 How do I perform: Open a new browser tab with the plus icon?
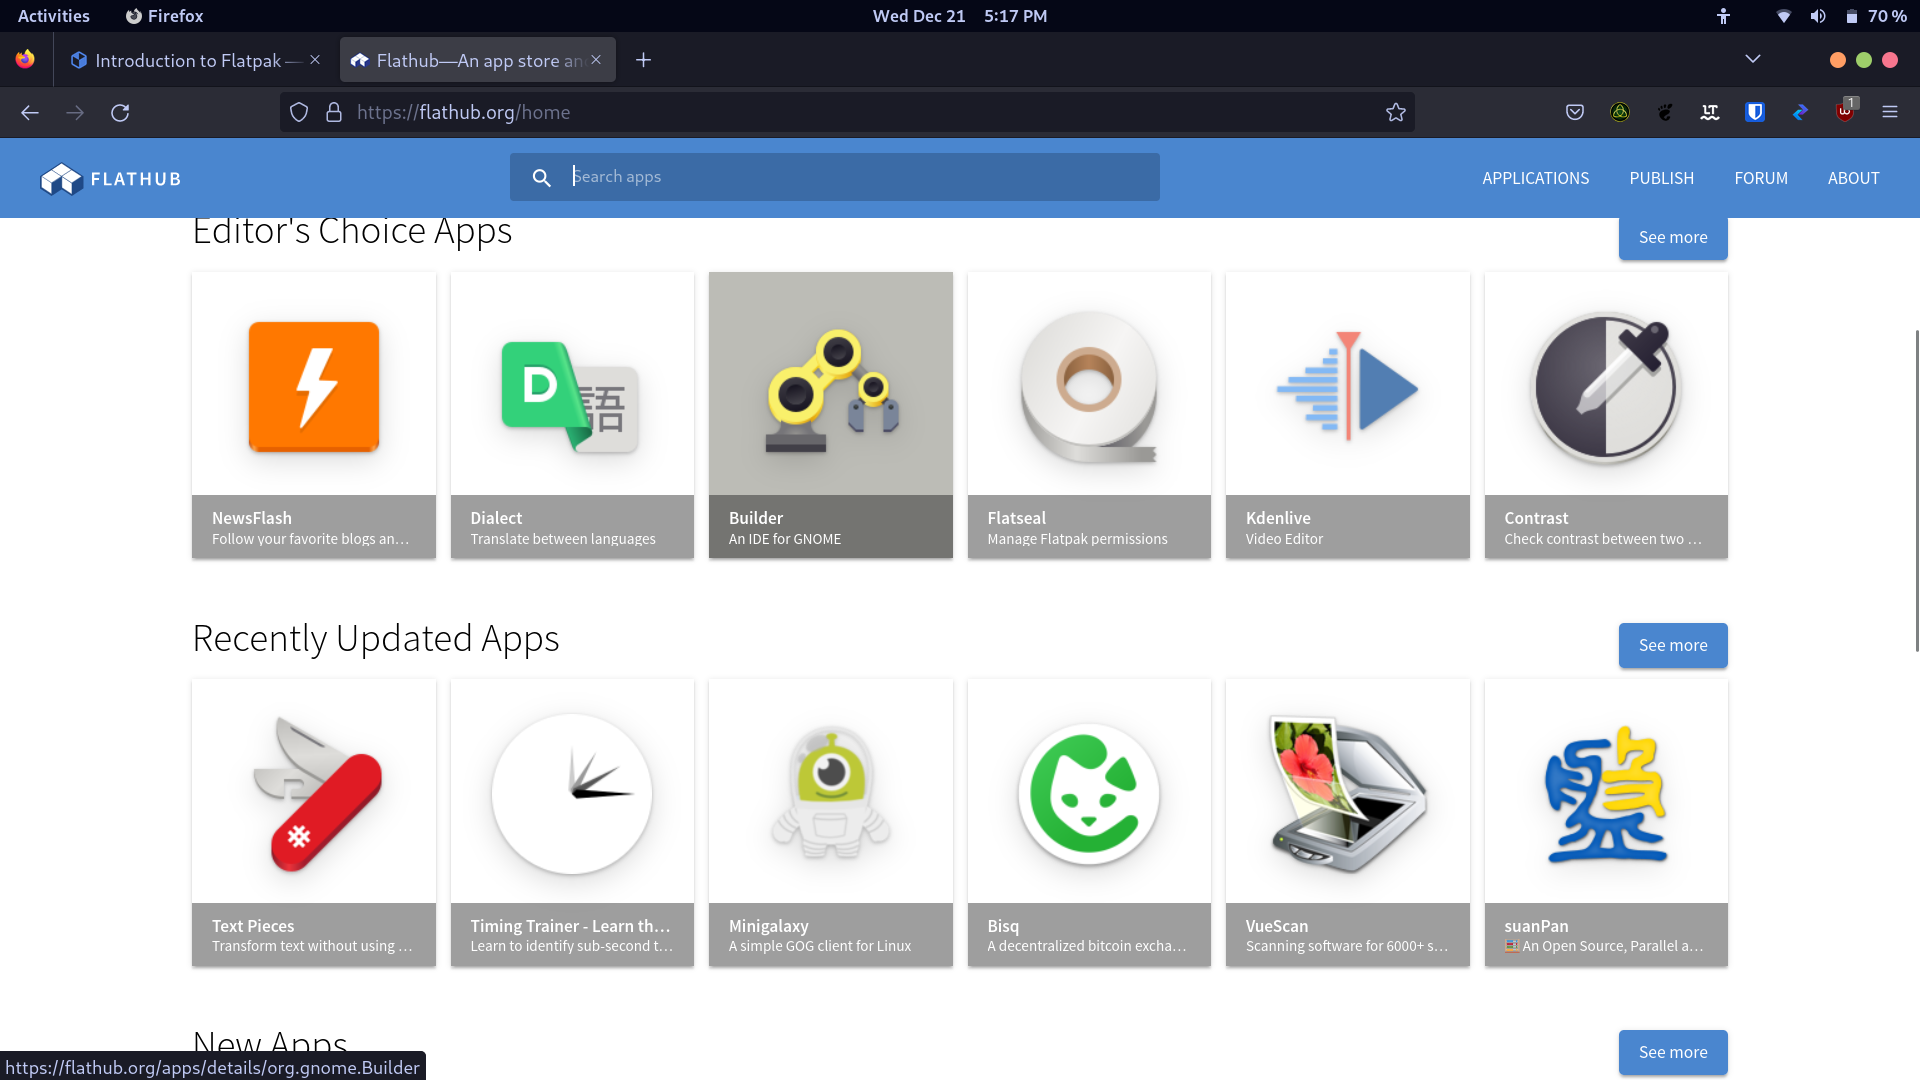tap(643, 60)
